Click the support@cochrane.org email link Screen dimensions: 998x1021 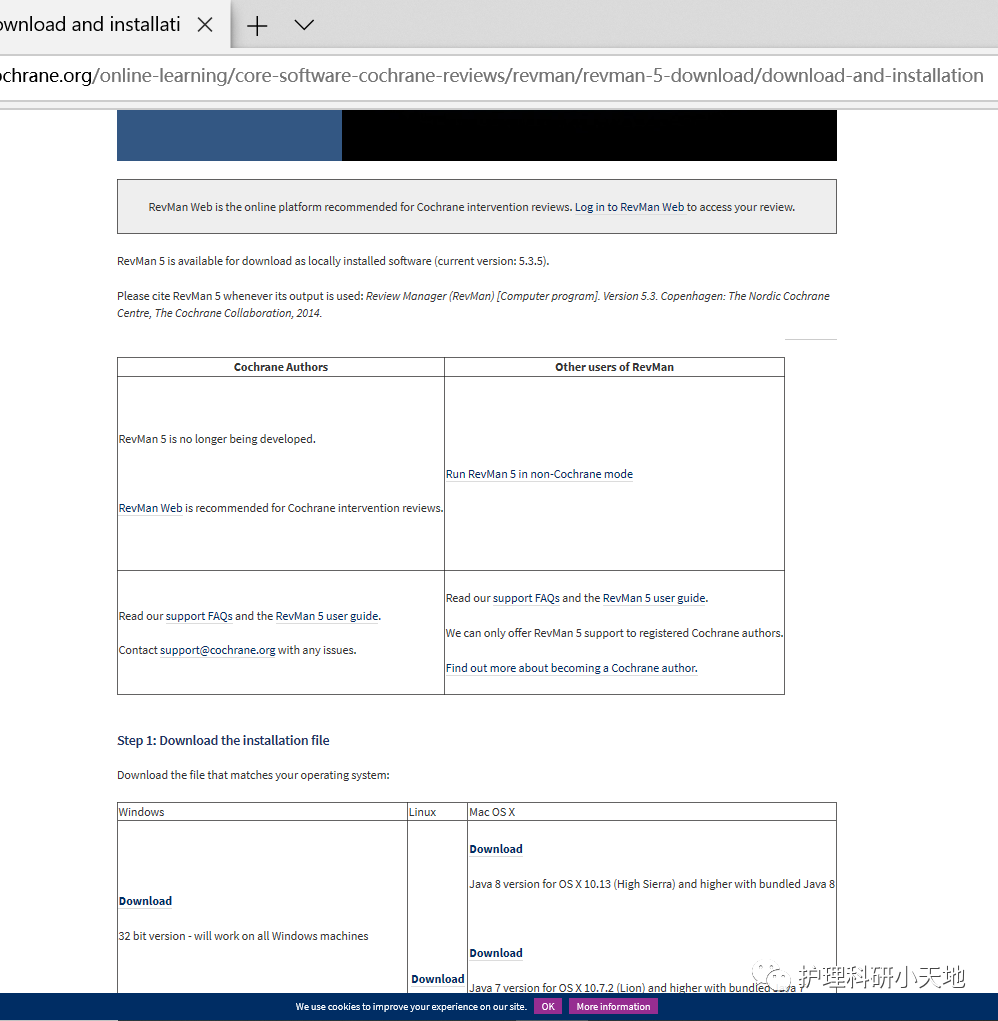point(217,650)
